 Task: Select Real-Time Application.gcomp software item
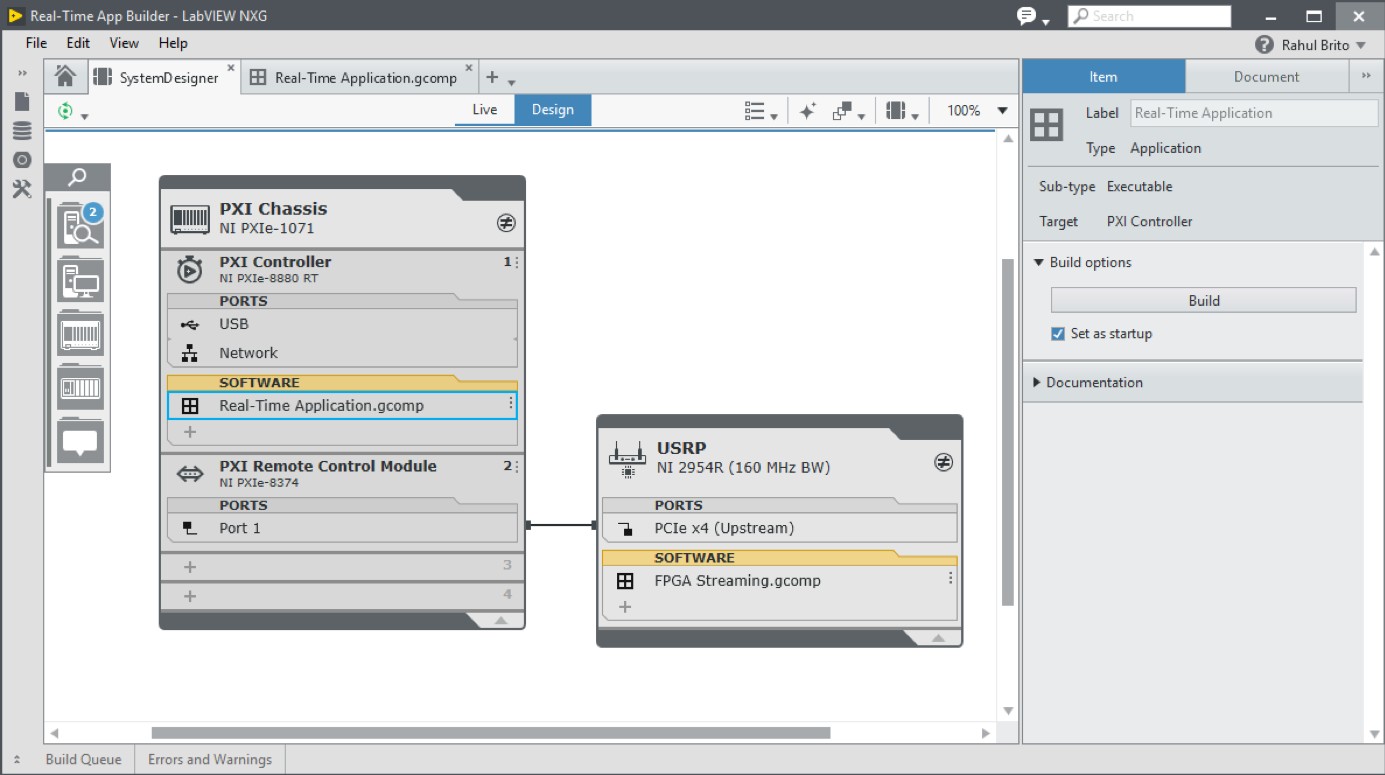(342, 405)
